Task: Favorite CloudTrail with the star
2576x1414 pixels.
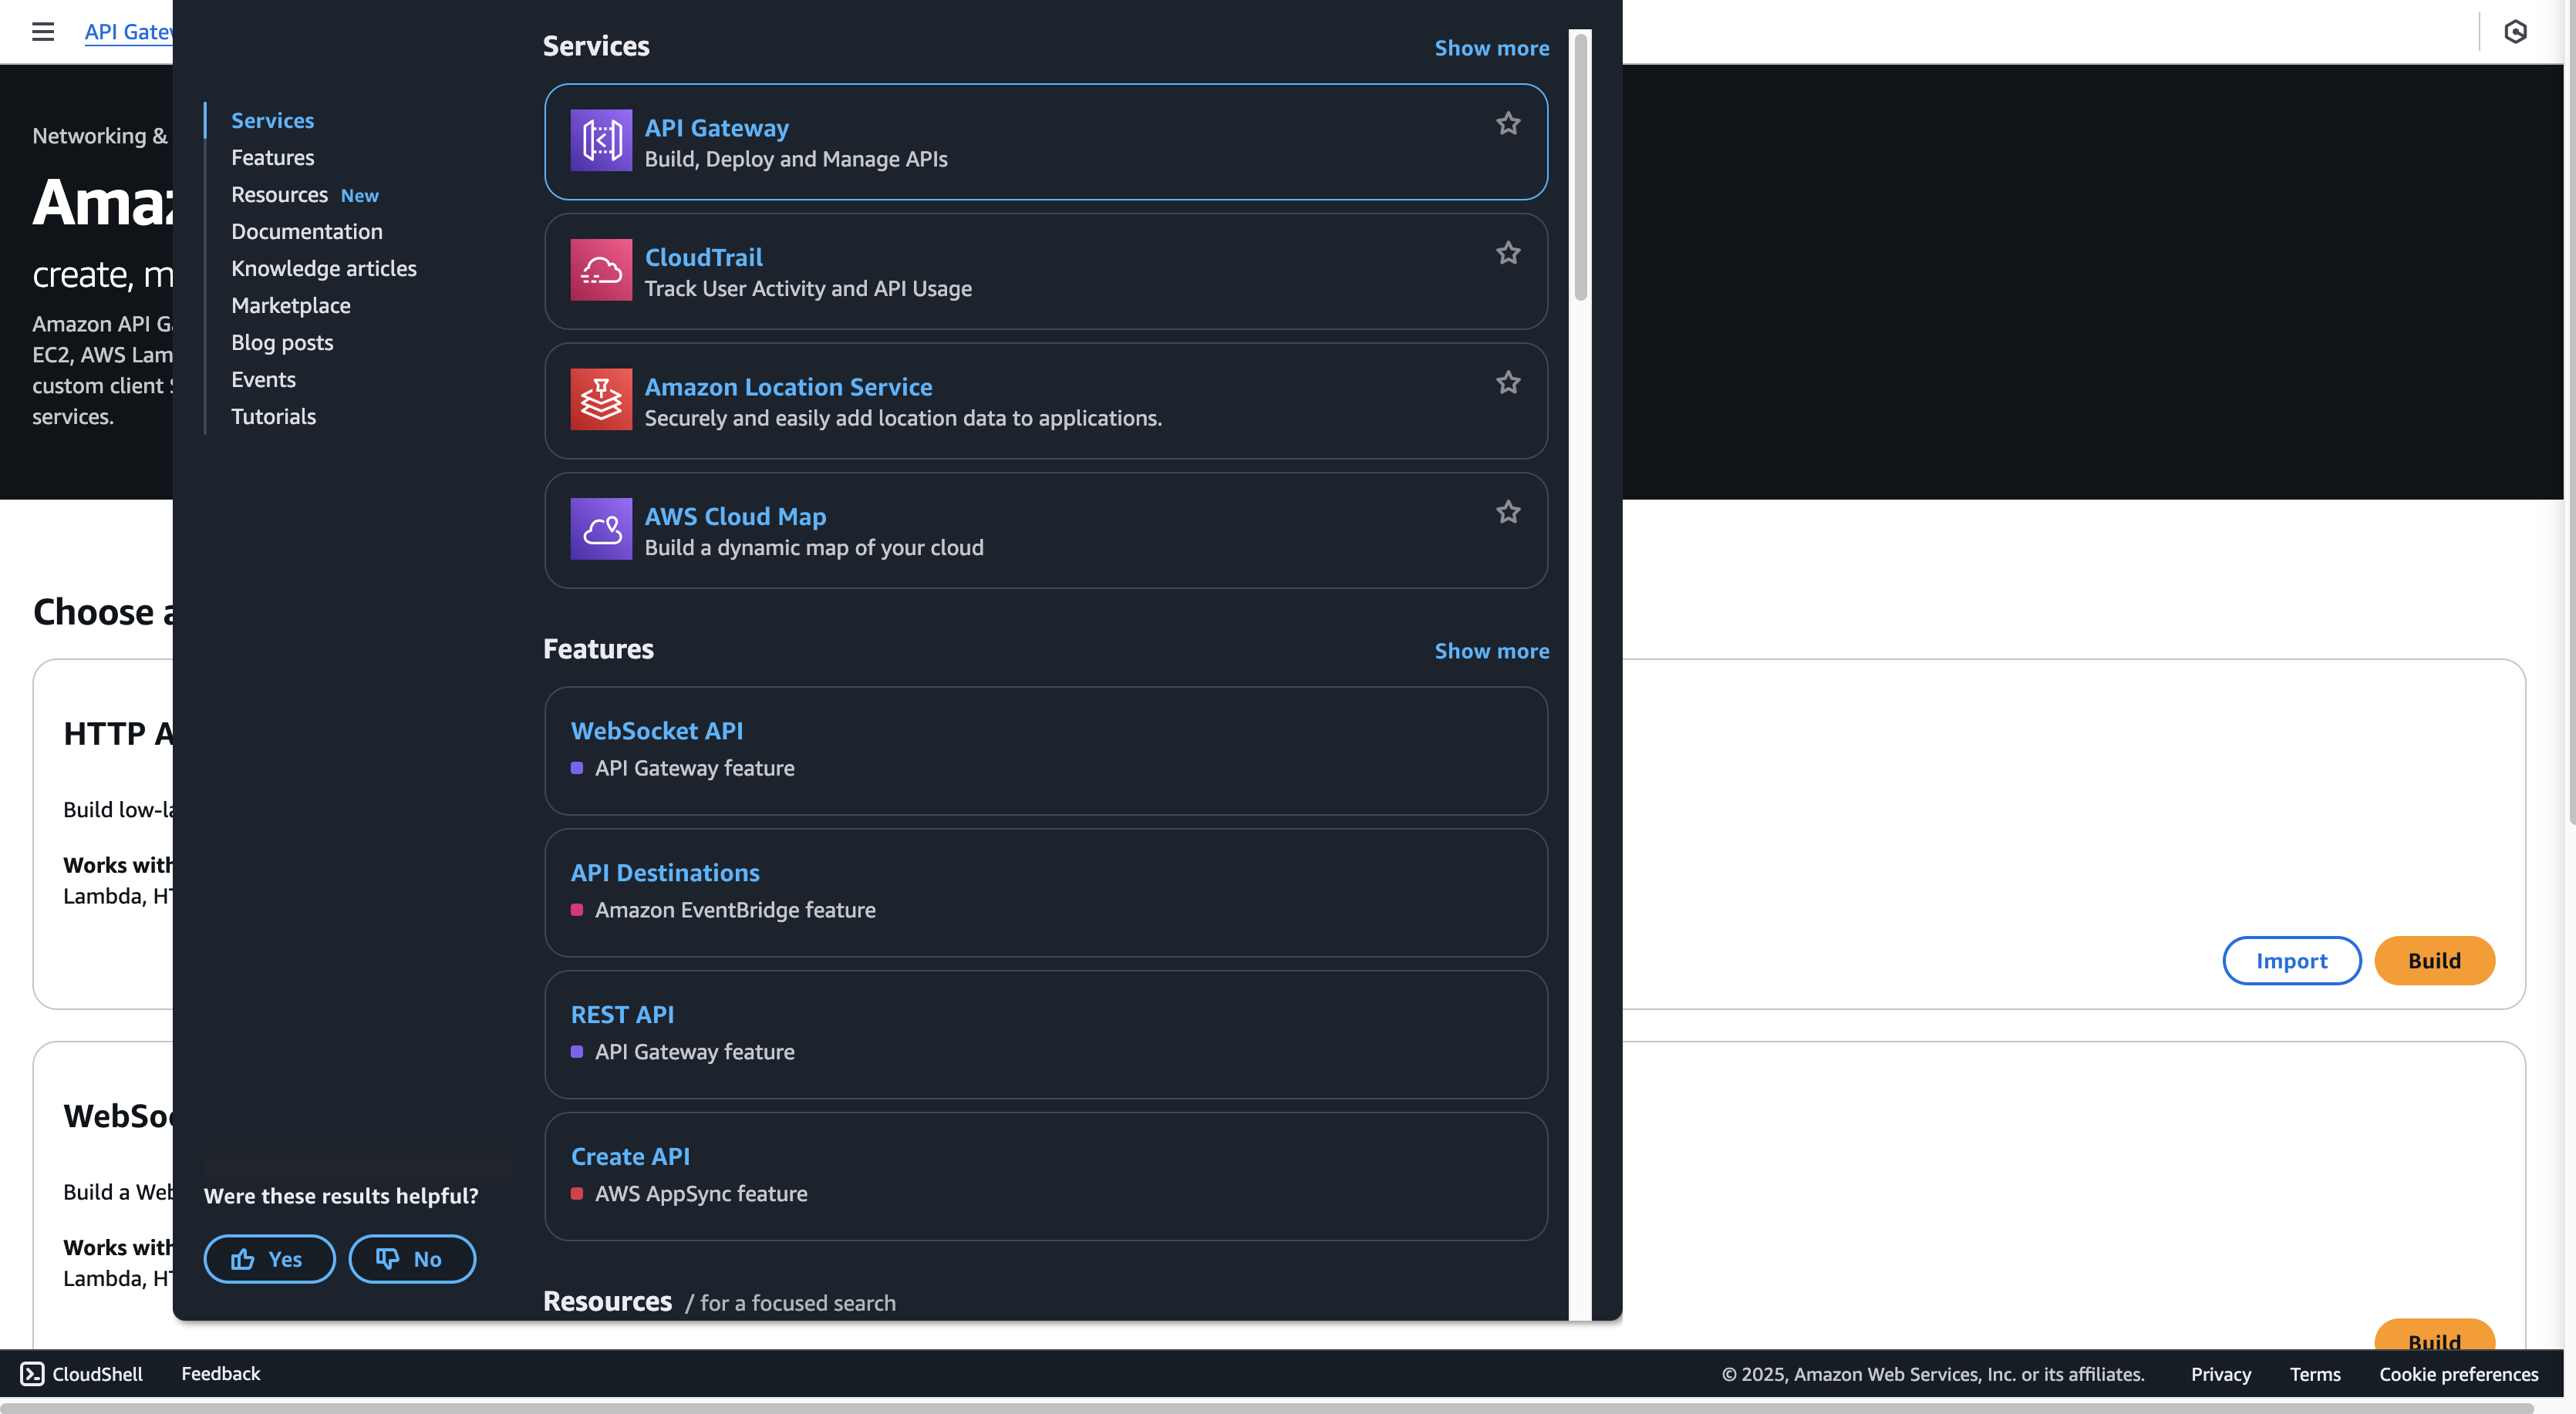Action: (1508, 253)
